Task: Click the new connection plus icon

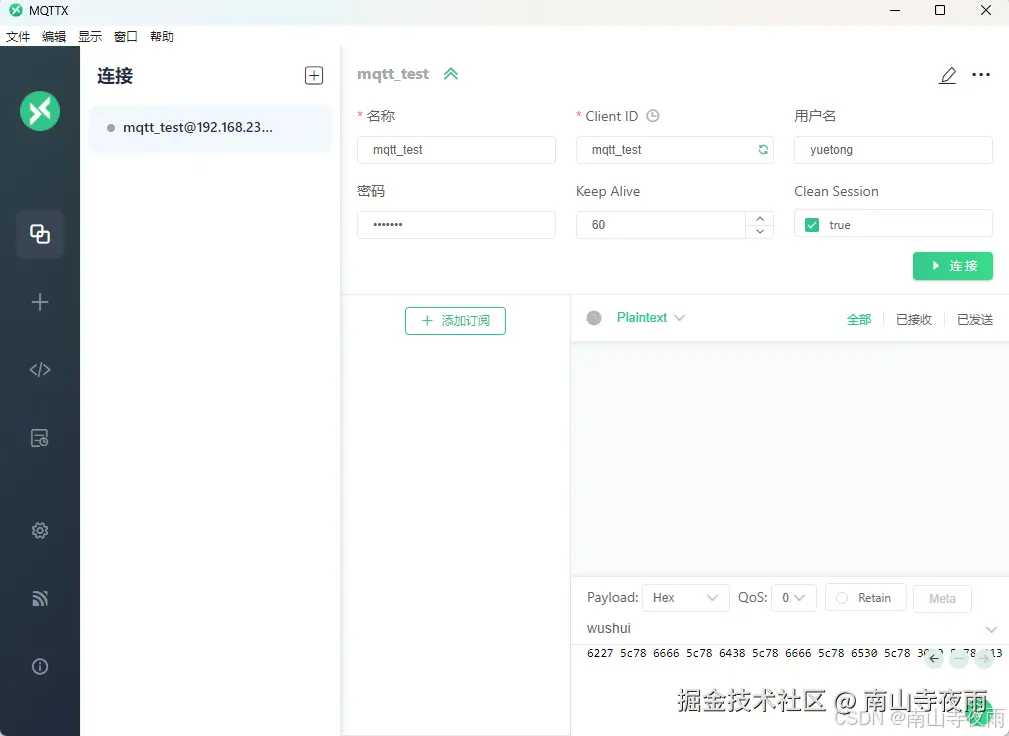Action: click(x=313, y=74)
